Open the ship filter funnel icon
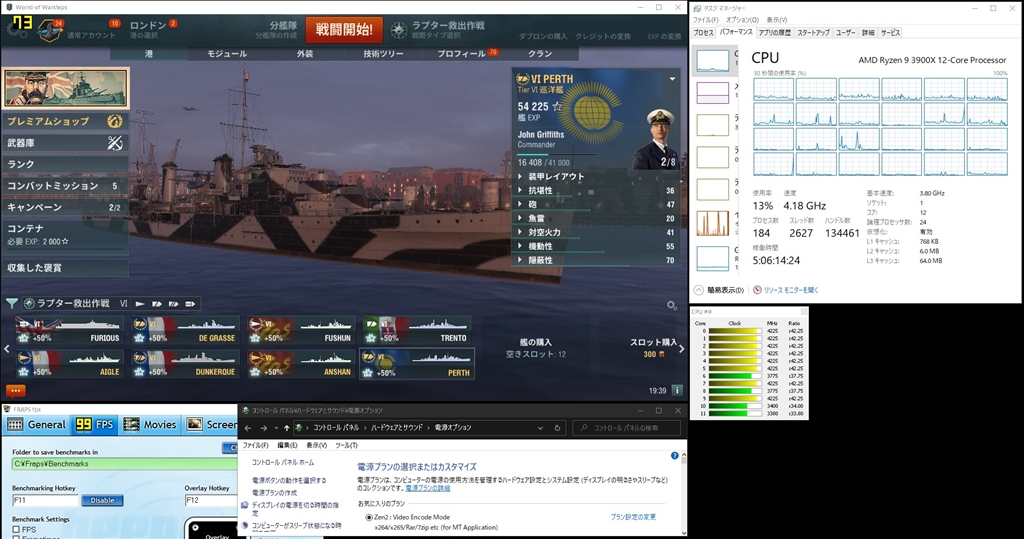 [12, 303]
